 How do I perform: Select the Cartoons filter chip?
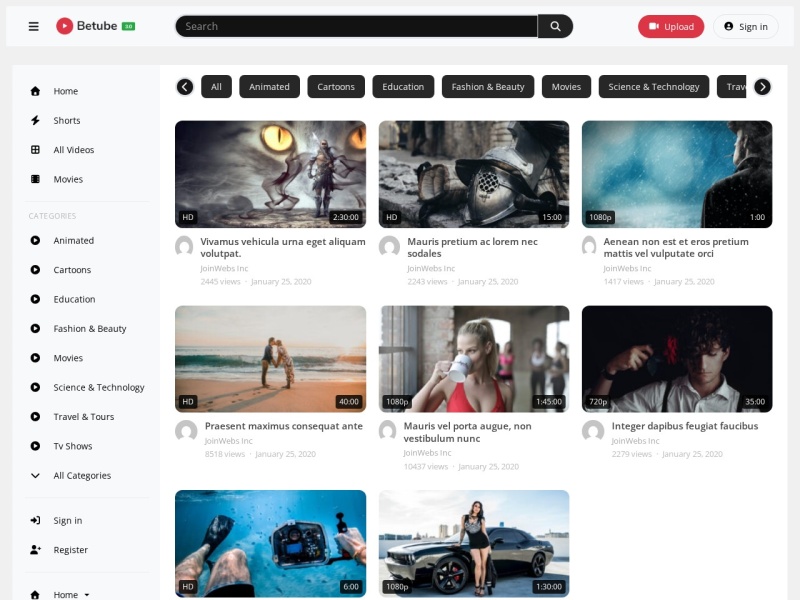click(336, 87)
